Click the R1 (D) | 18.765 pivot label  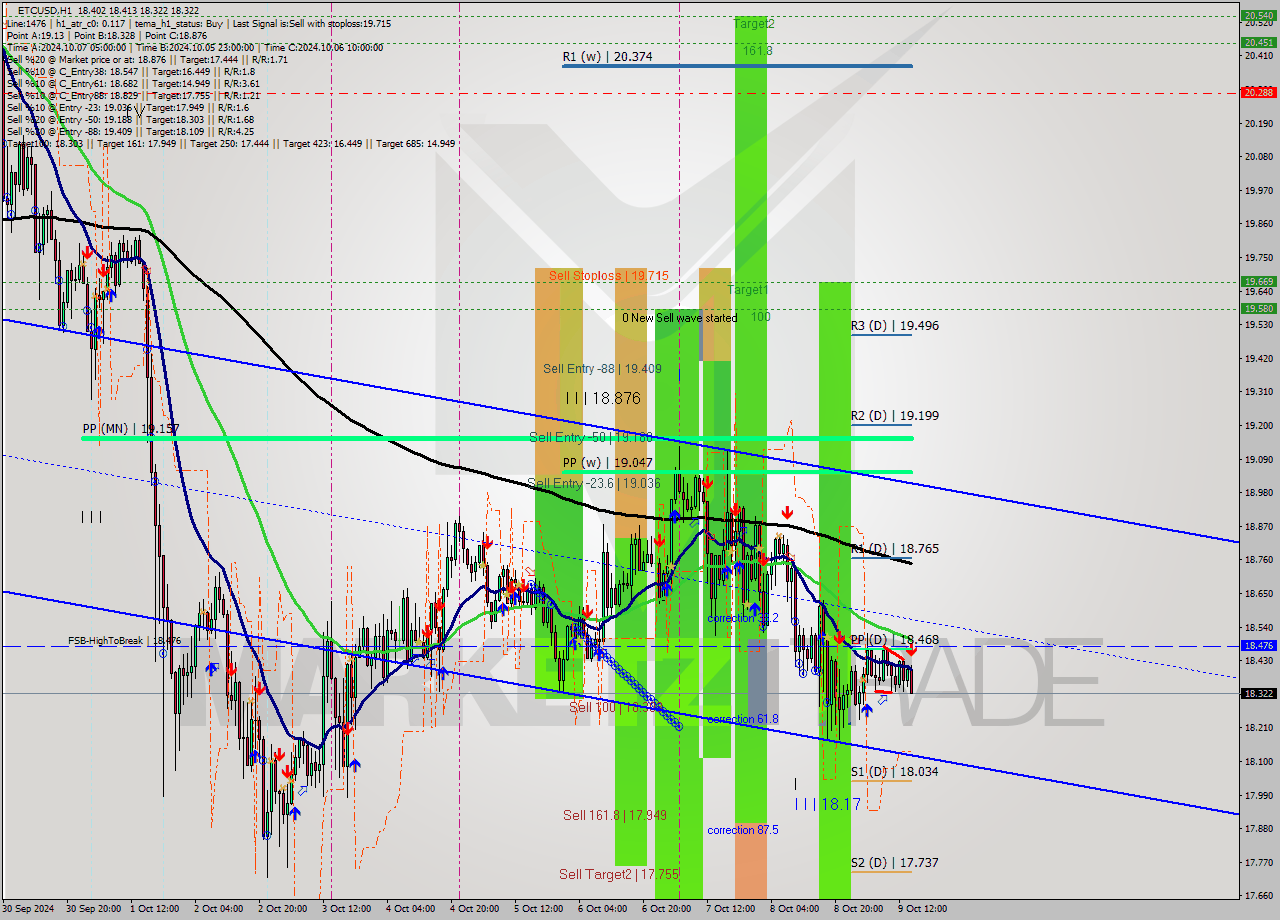(x=895, y=549)
